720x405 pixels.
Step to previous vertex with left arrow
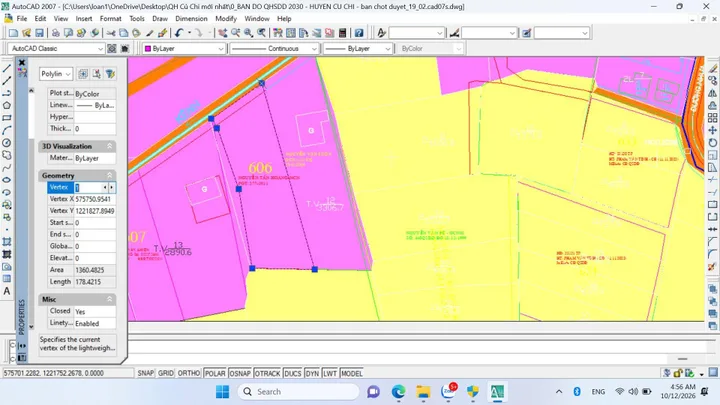point(105,187)
